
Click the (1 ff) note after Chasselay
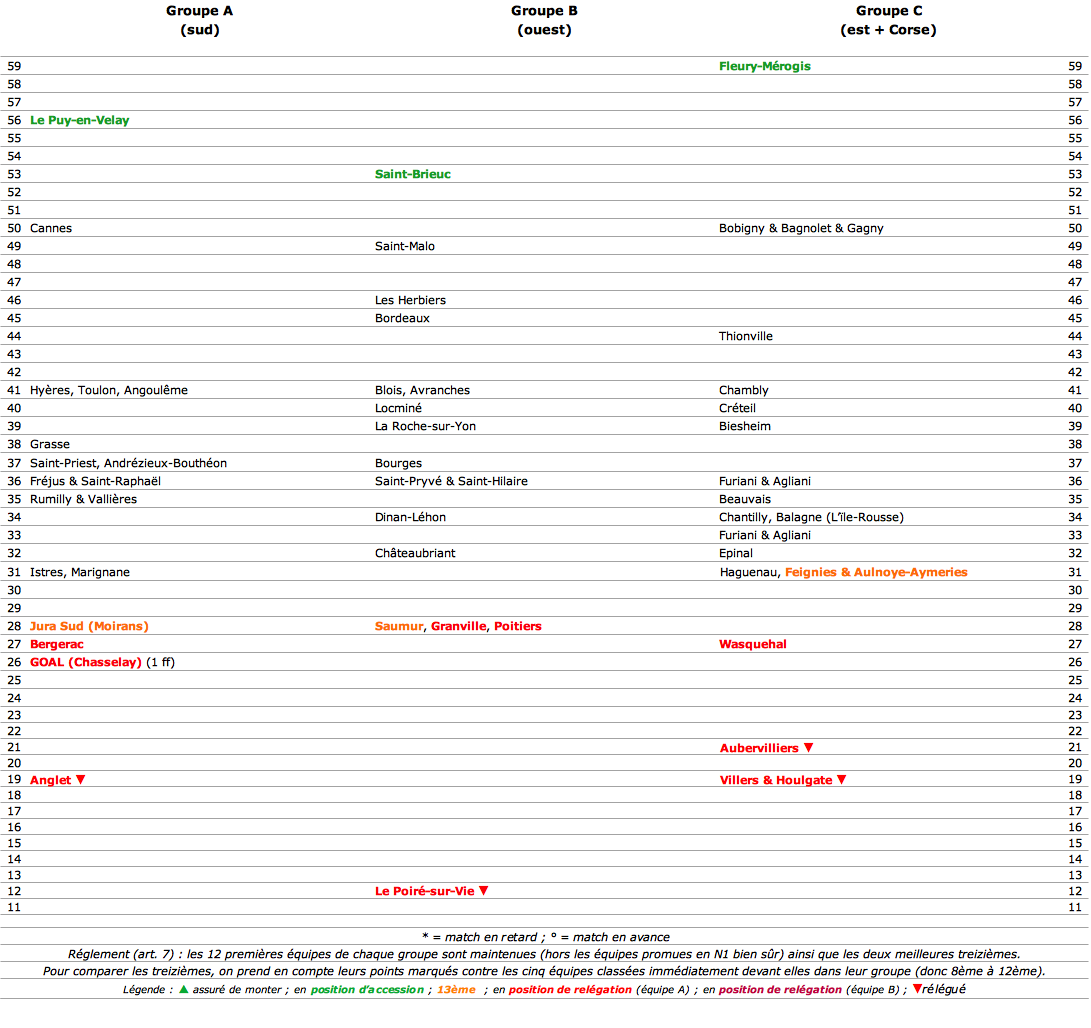[x=161, y=663]
